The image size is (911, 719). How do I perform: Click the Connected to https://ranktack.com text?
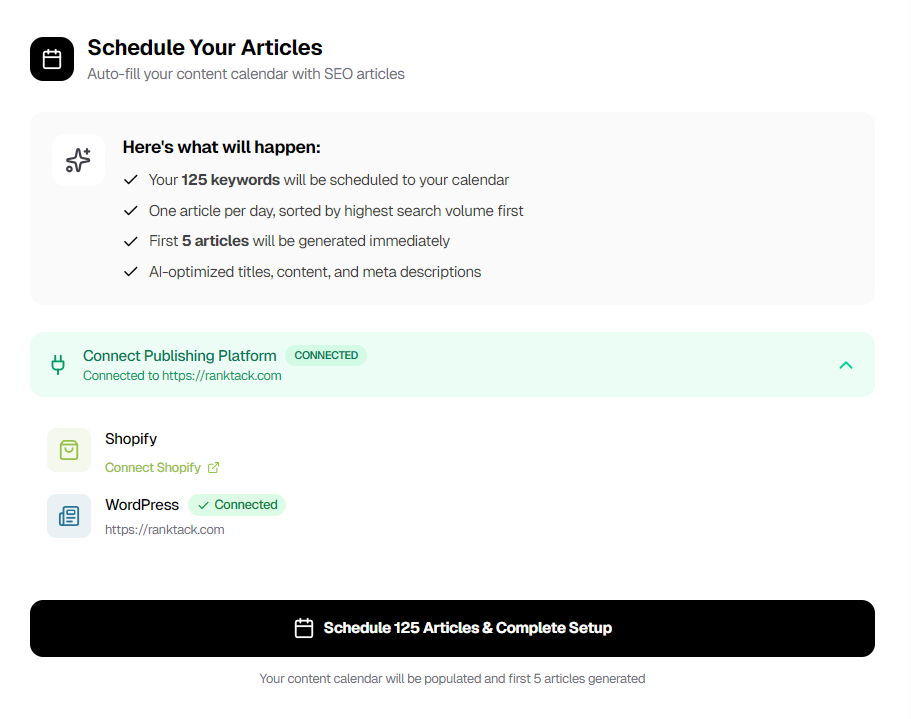pos(182,376)
